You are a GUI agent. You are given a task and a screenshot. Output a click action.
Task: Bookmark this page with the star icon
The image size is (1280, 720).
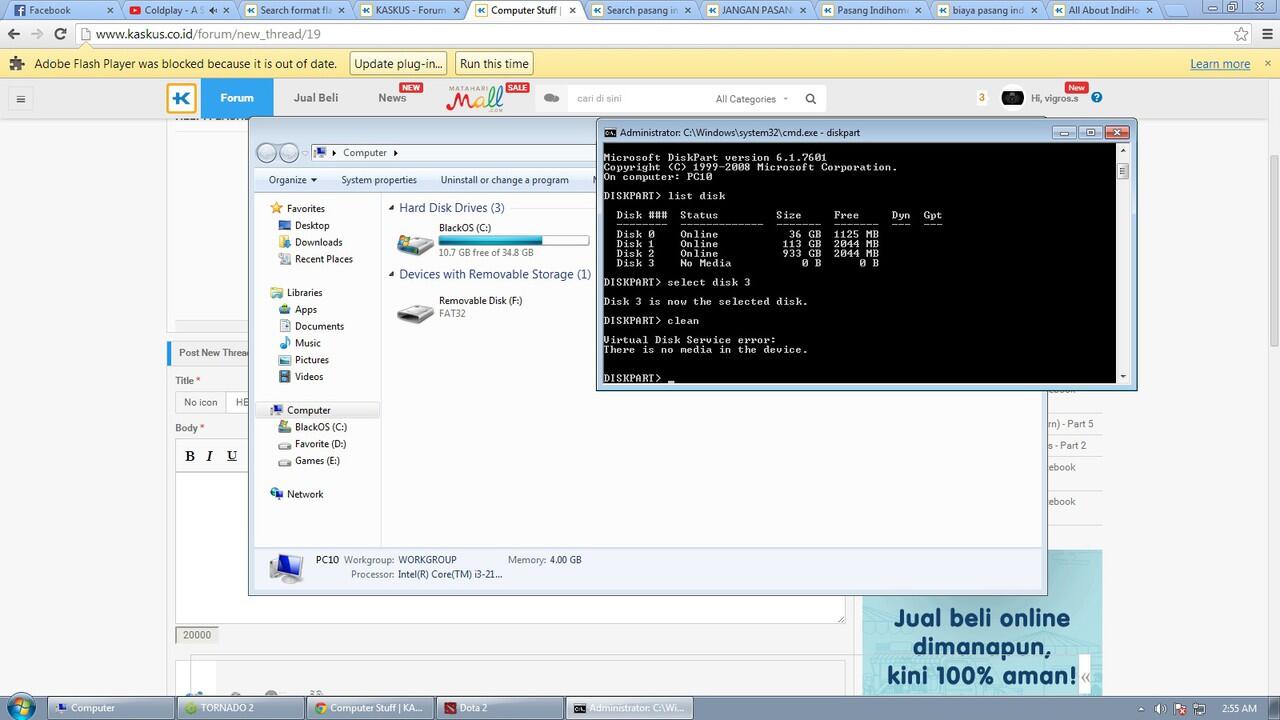point(1241,33)
